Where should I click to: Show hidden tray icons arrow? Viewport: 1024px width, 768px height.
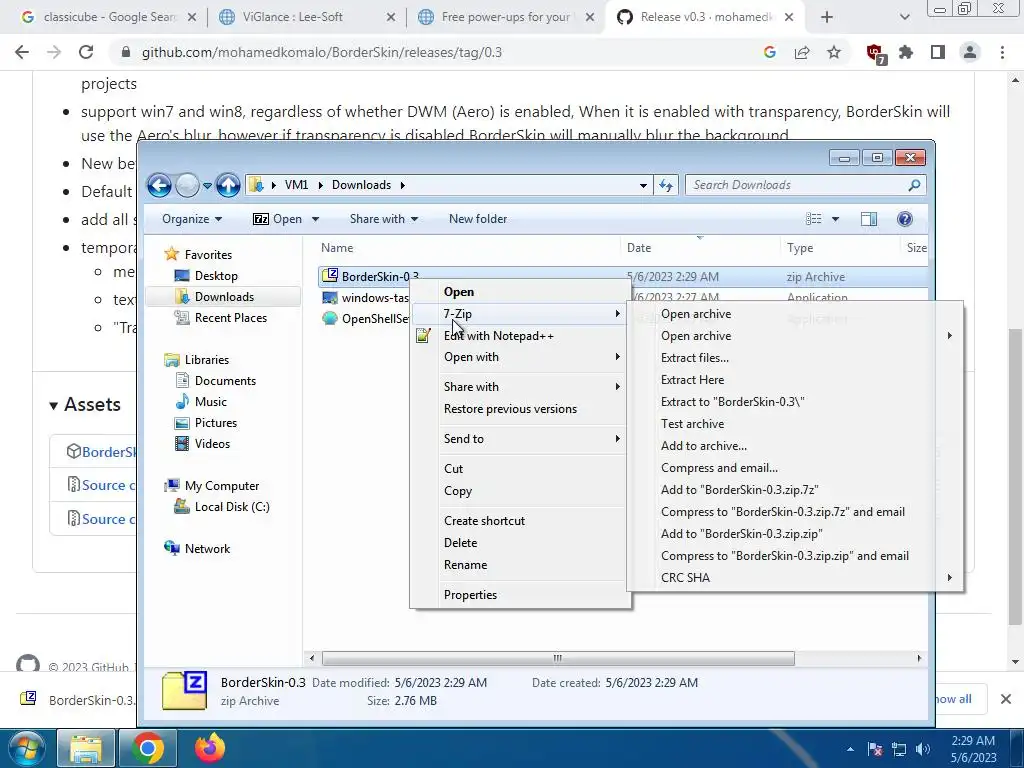850,749
